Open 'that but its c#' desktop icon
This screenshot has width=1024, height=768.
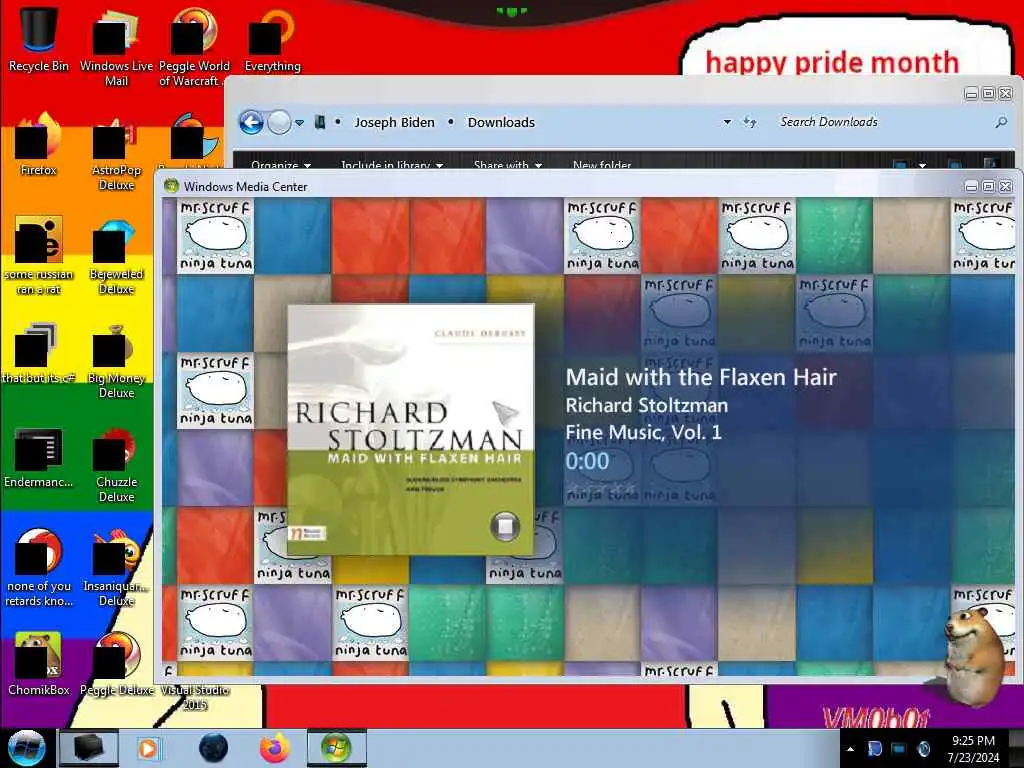pos(38,353)
